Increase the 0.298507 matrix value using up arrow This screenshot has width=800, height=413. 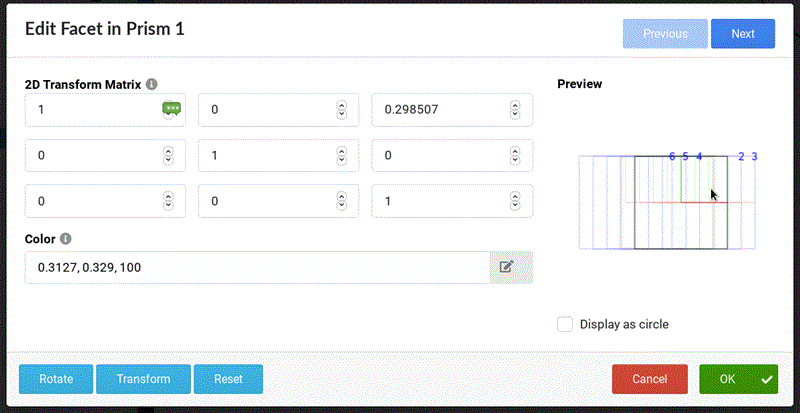pos(515,105)
